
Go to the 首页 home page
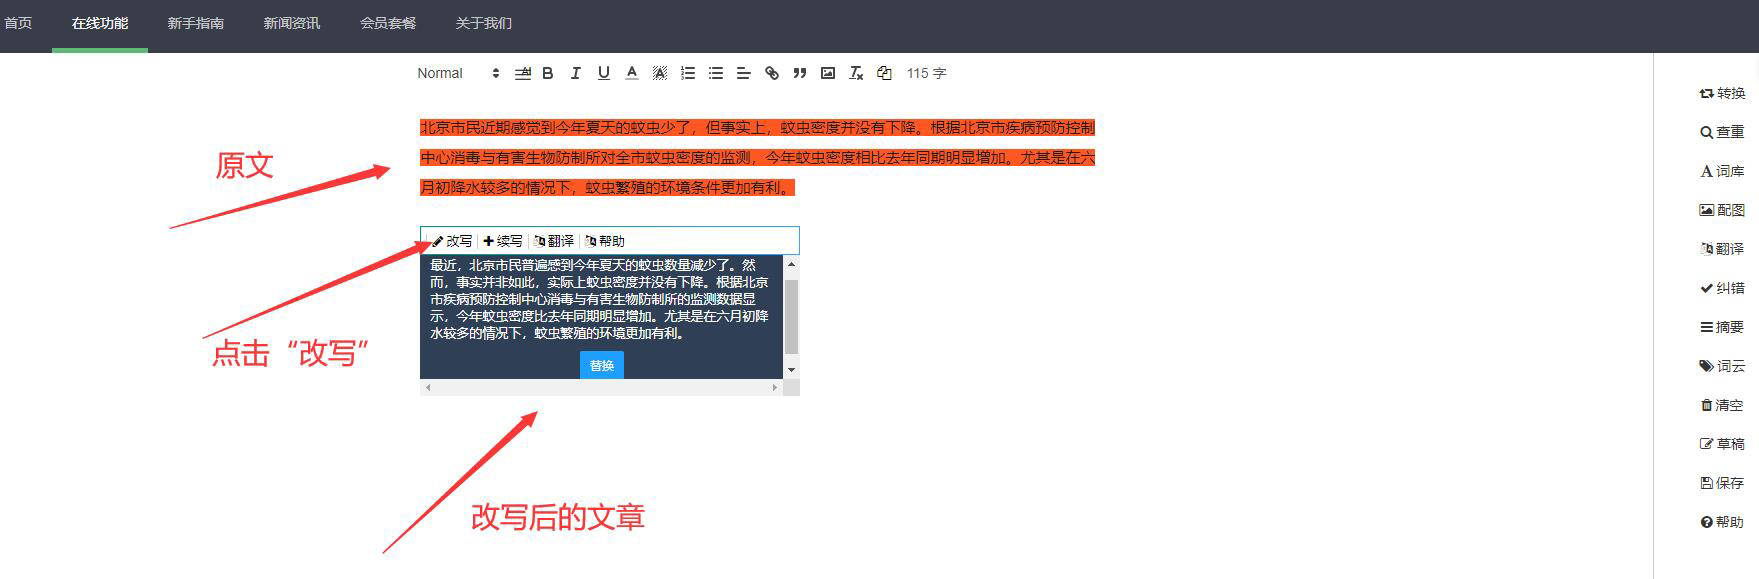pos(18,23)
